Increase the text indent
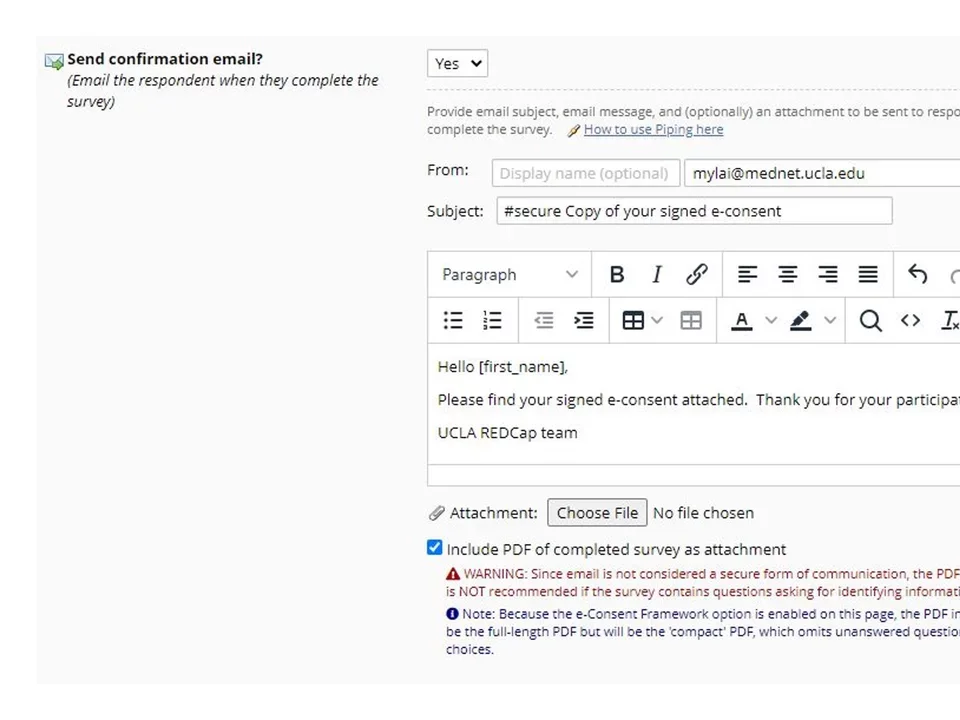 (x=584, y=320)
